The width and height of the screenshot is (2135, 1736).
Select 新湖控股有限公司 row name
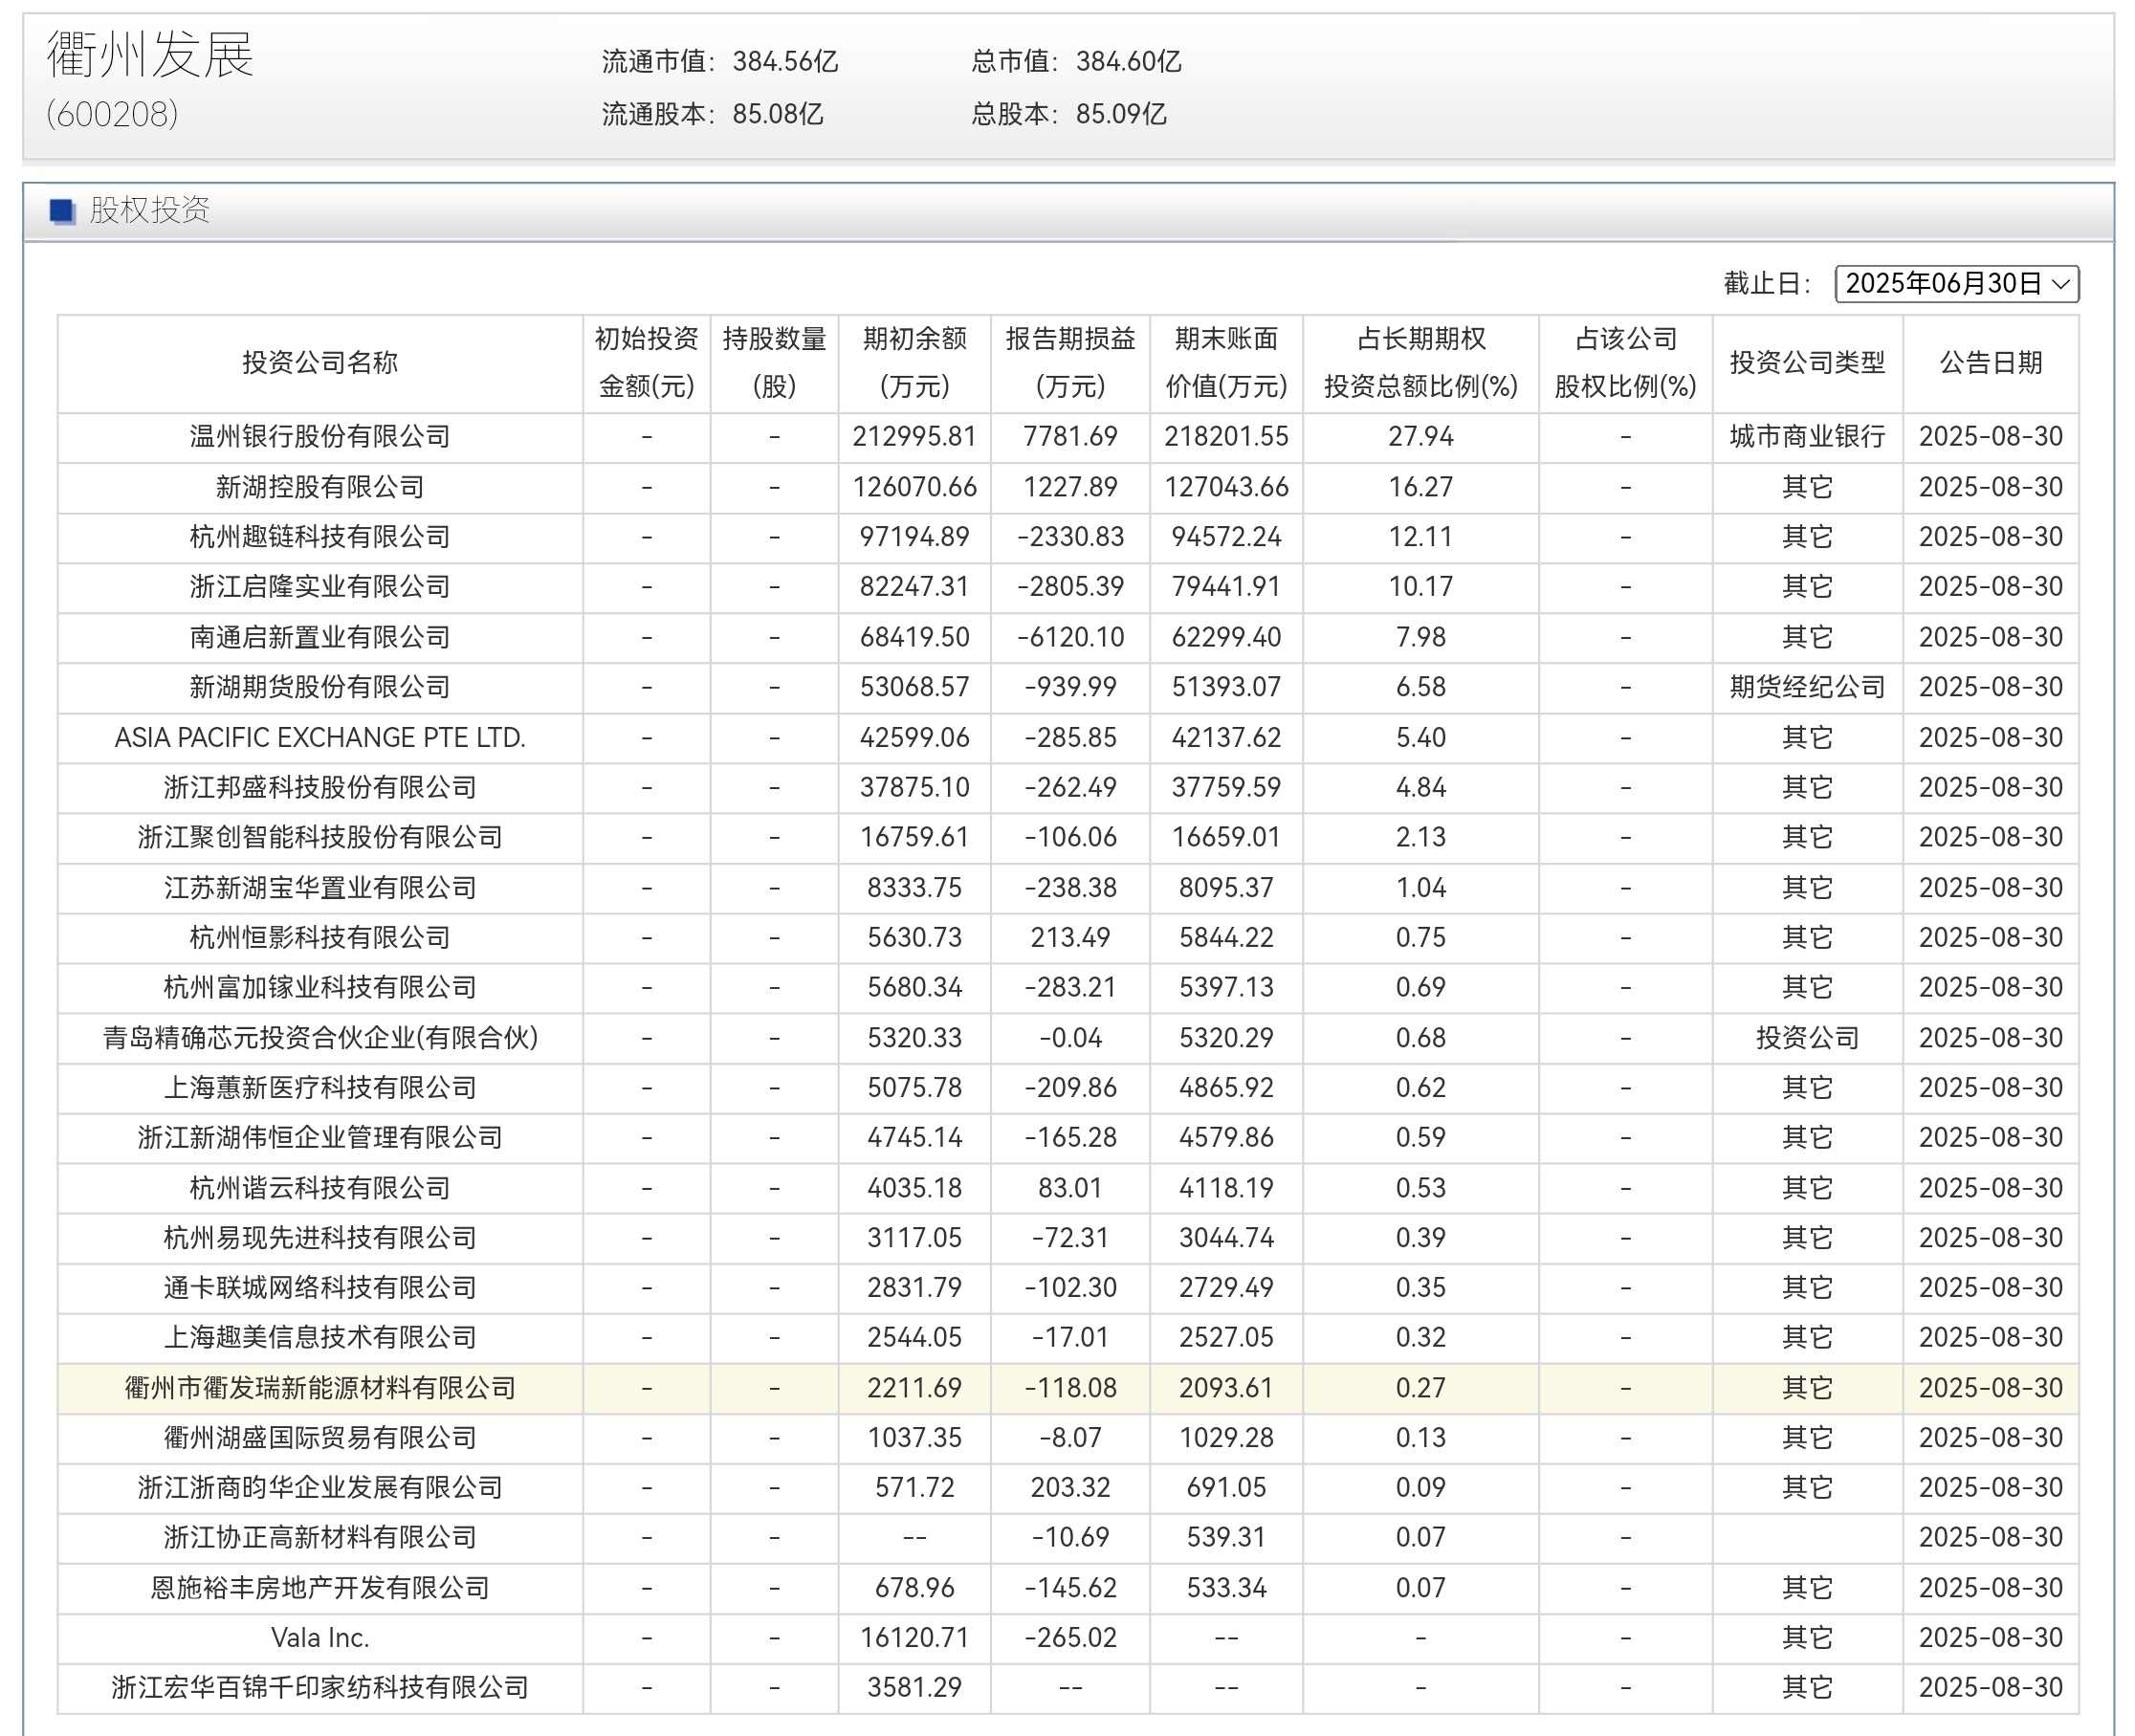click(320, 487)
